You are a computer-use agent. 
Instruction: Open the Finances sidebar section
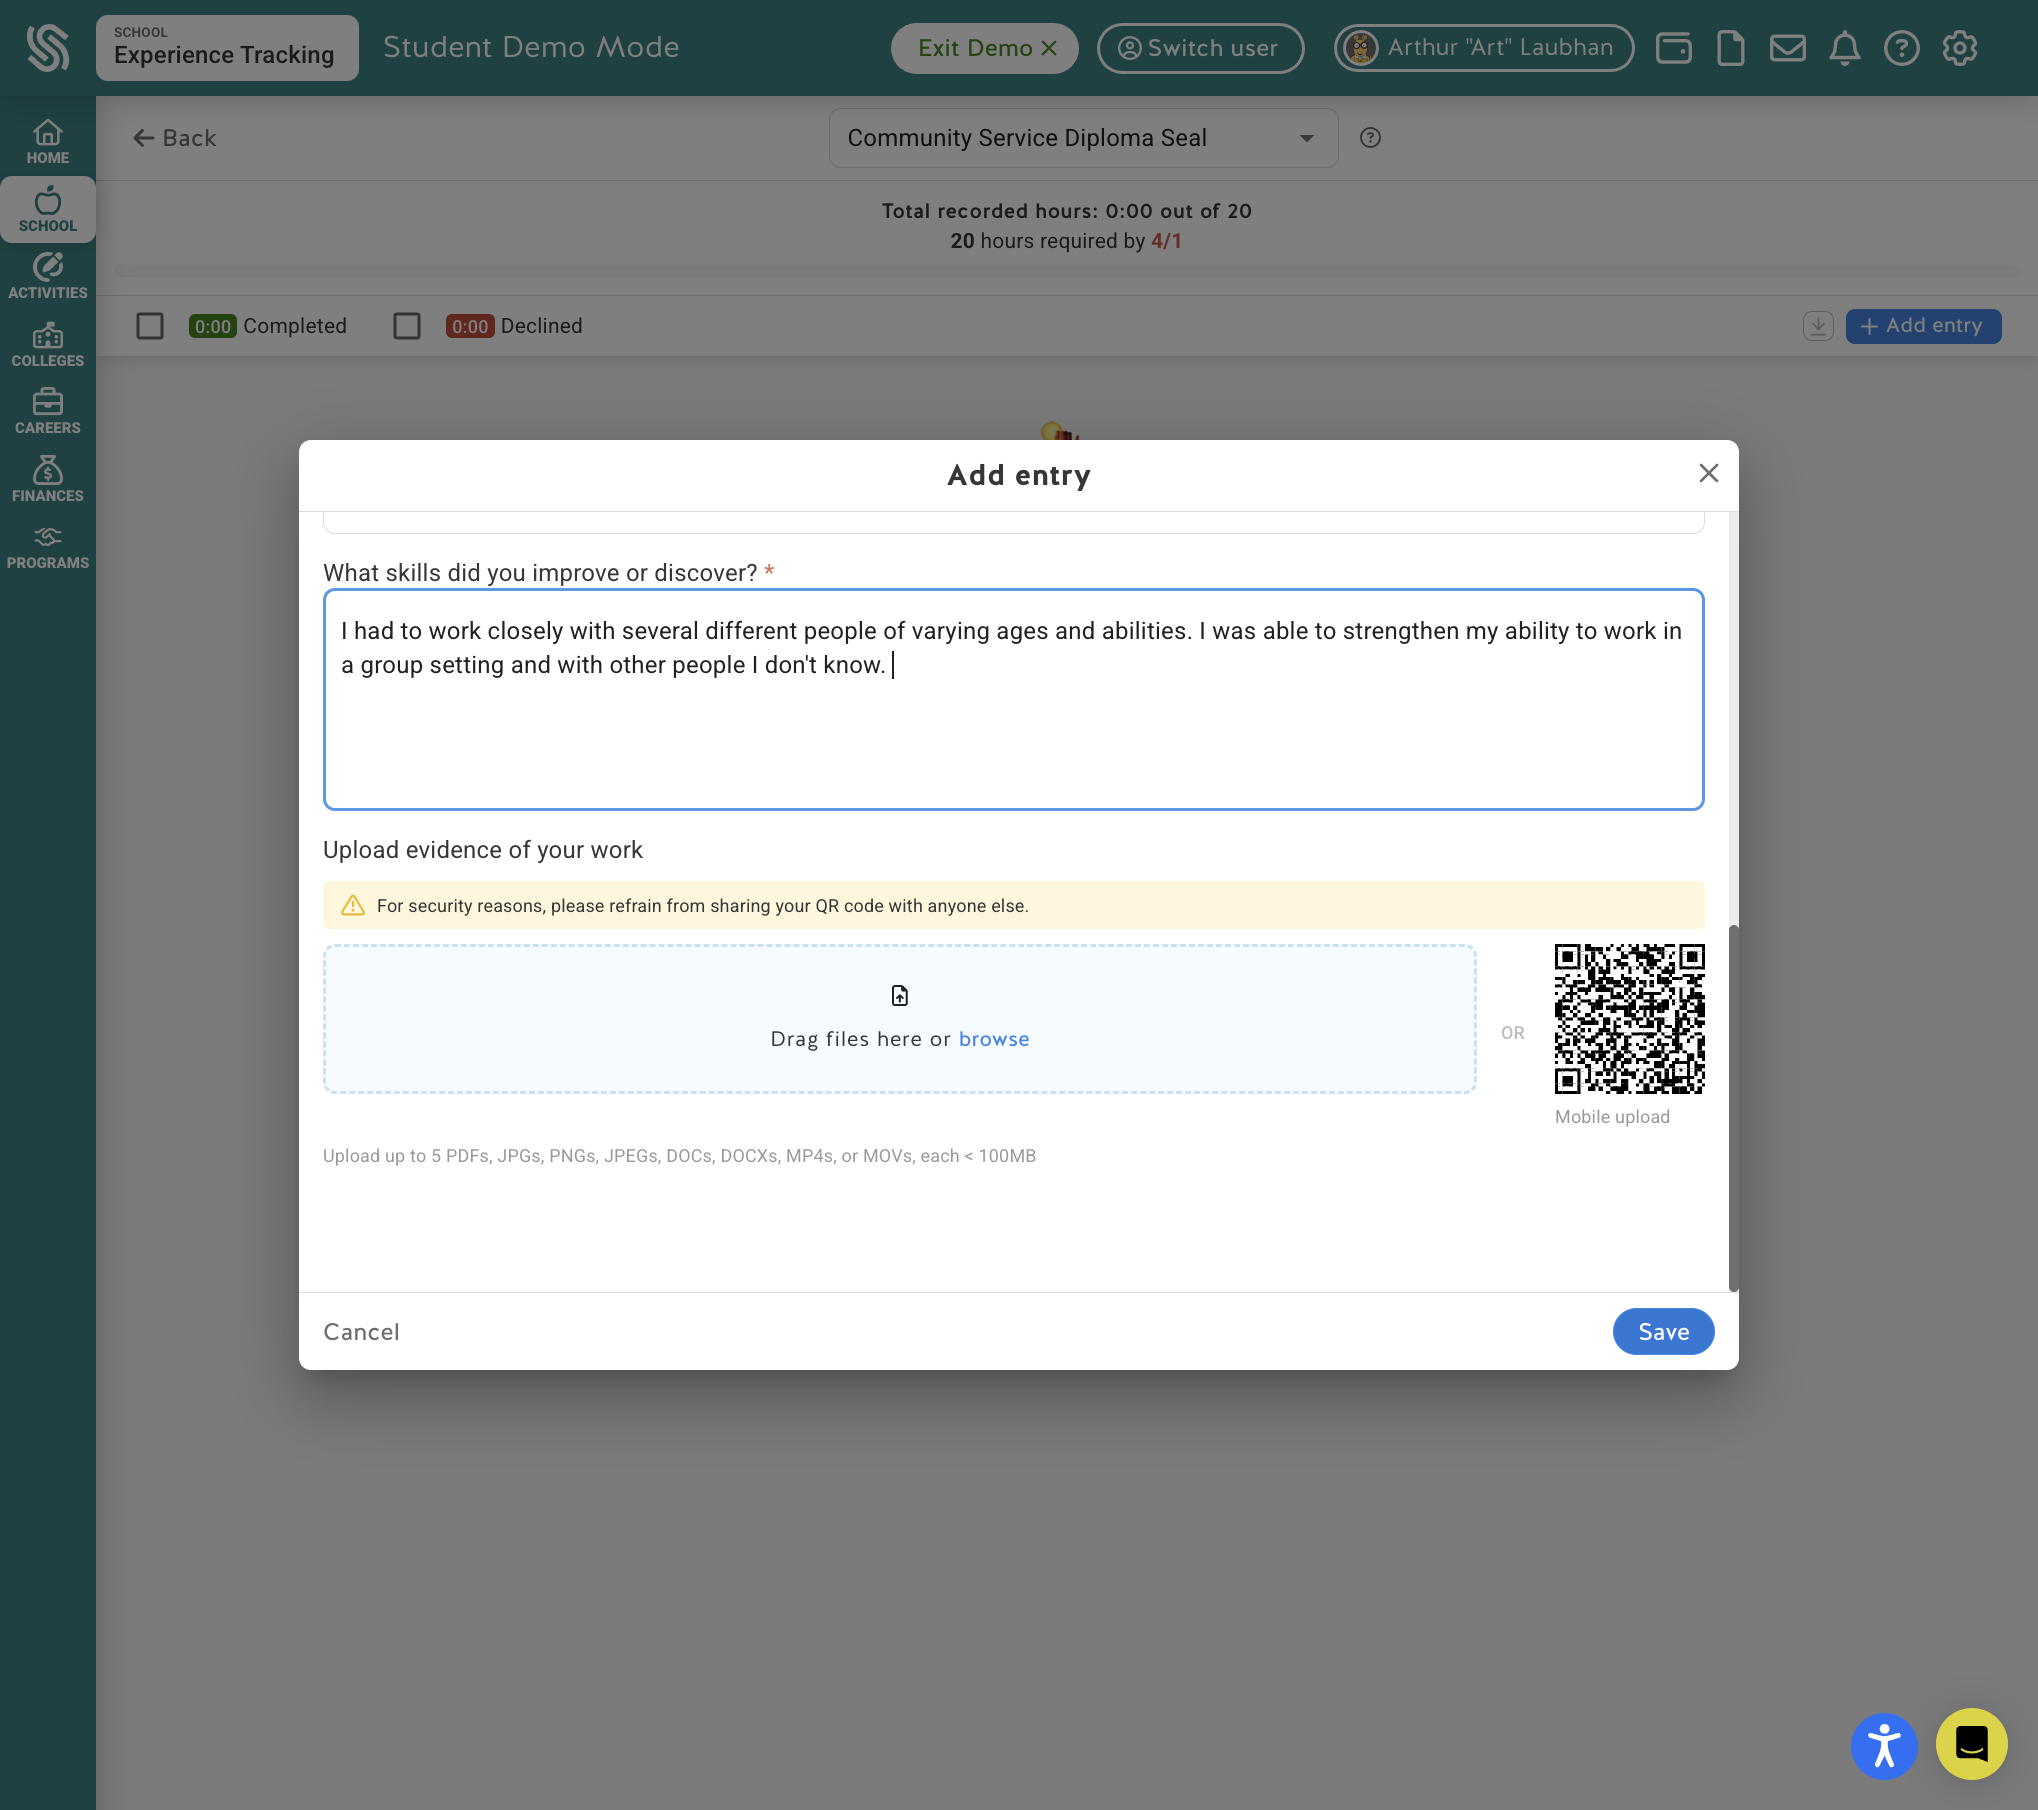(48, 479)
